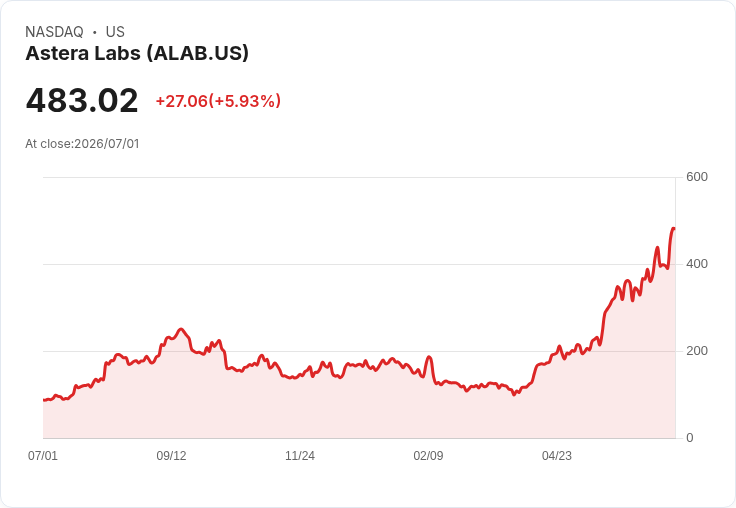Click the 0 y-axis label
Screen dimensions: 736x508
[690, 438]
